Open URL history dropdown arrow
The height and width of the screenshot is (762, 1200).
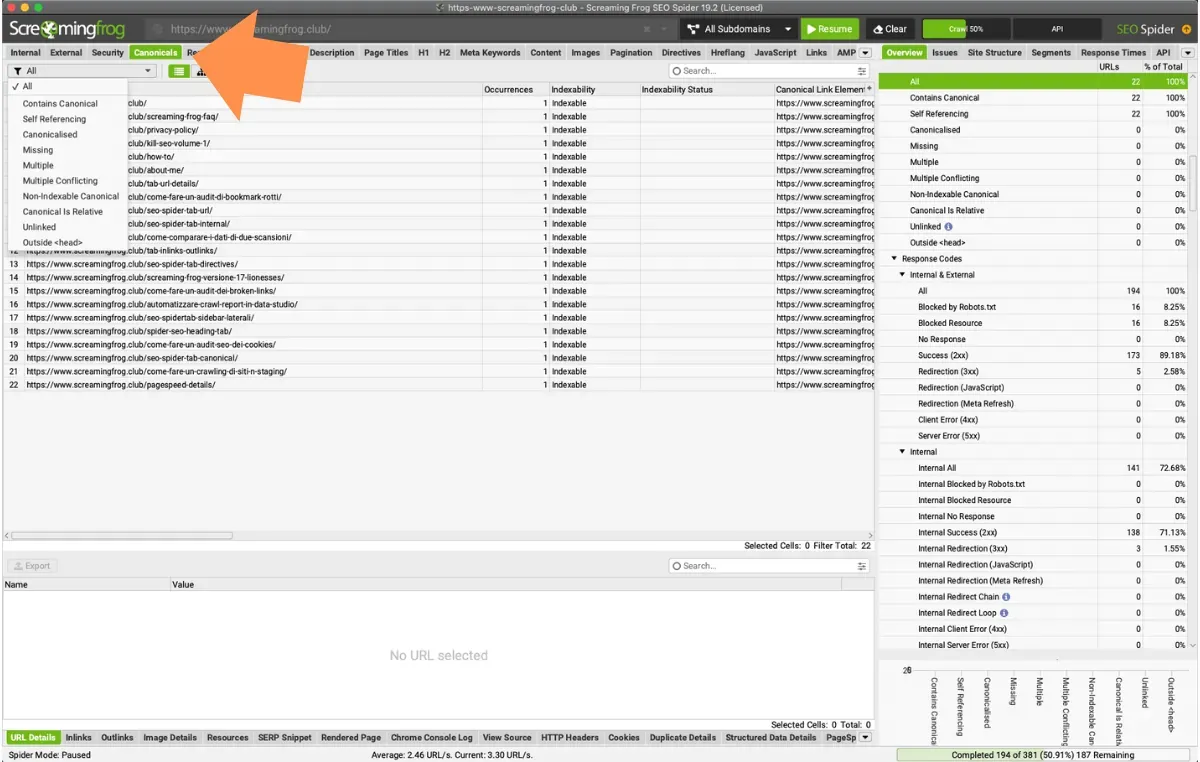pos(666,29)
